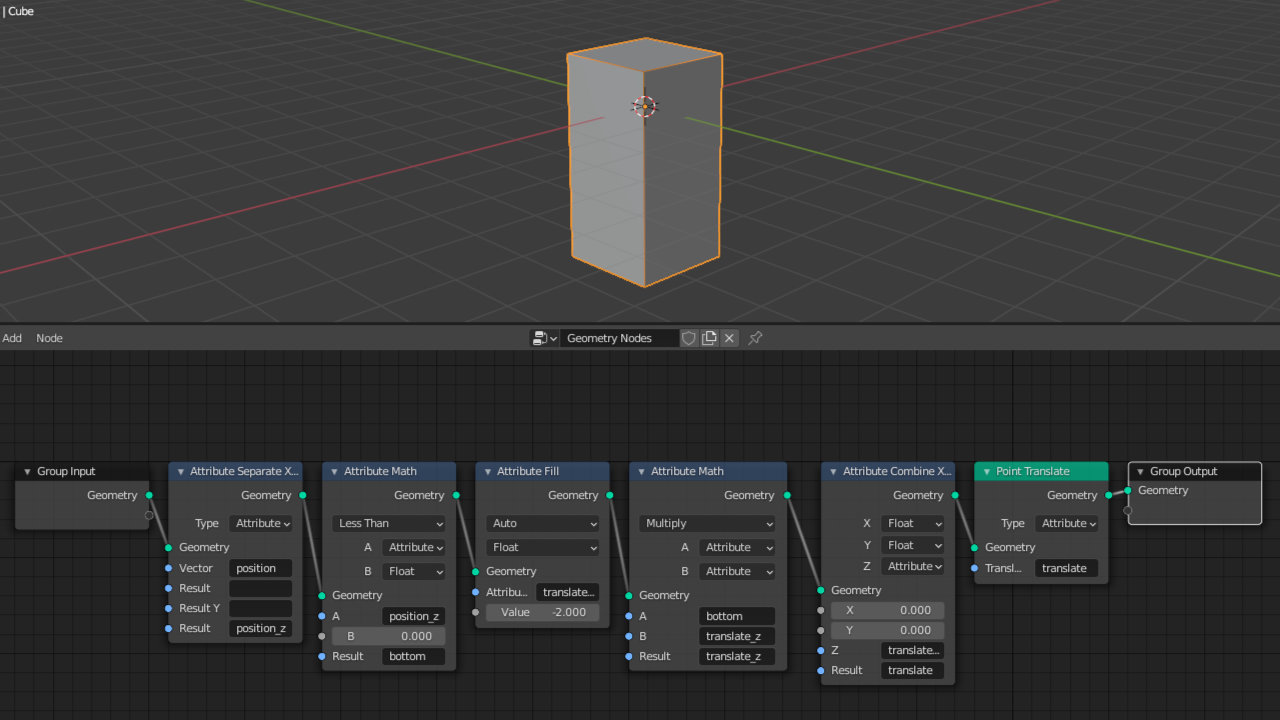Open the node tree browse icon dropdown
This screenshot has width=1280, height=720.
544,338
